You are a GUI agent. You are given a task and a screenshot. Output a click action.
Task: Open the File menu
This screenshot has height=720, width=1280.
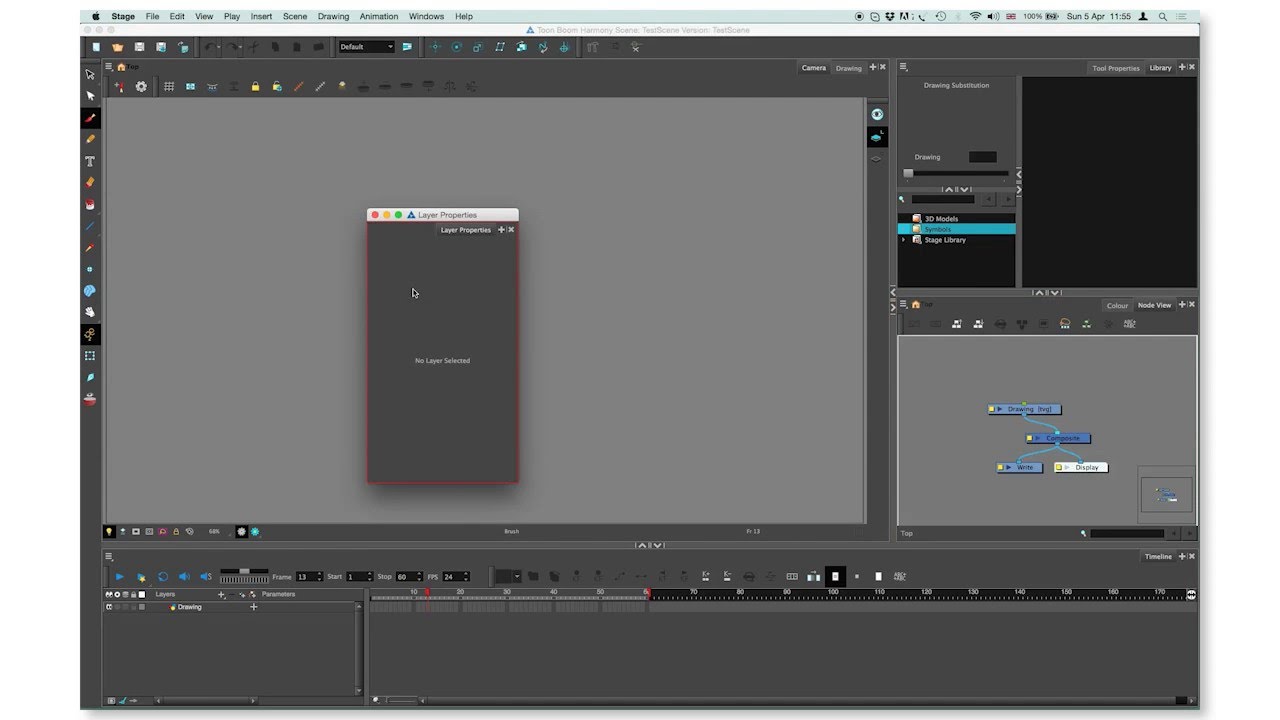click(152, 17)
